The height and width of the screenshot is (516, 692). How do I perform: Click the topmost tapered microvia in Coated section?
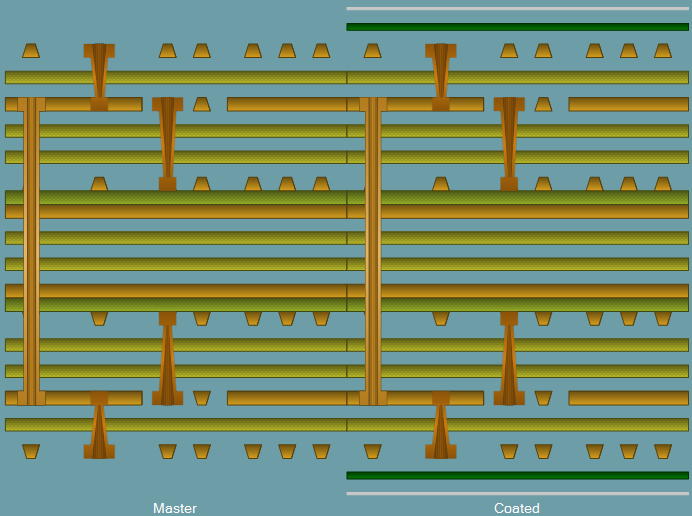pyautogui.click(x=441, y=77)
